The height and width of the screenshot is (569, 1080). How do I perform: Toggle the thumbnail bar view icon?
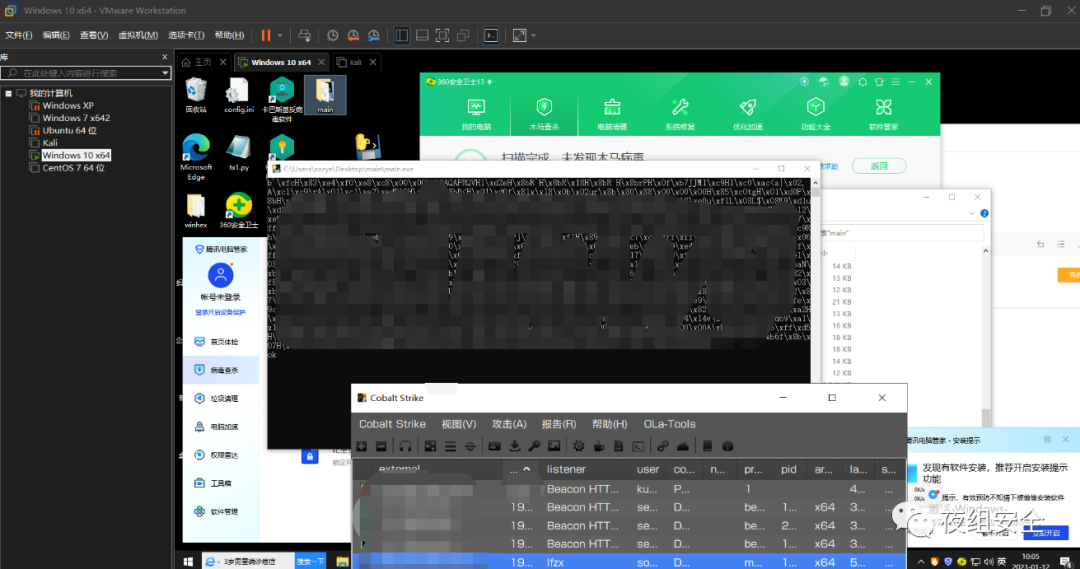pyautogui.click(x=422, y=35)
